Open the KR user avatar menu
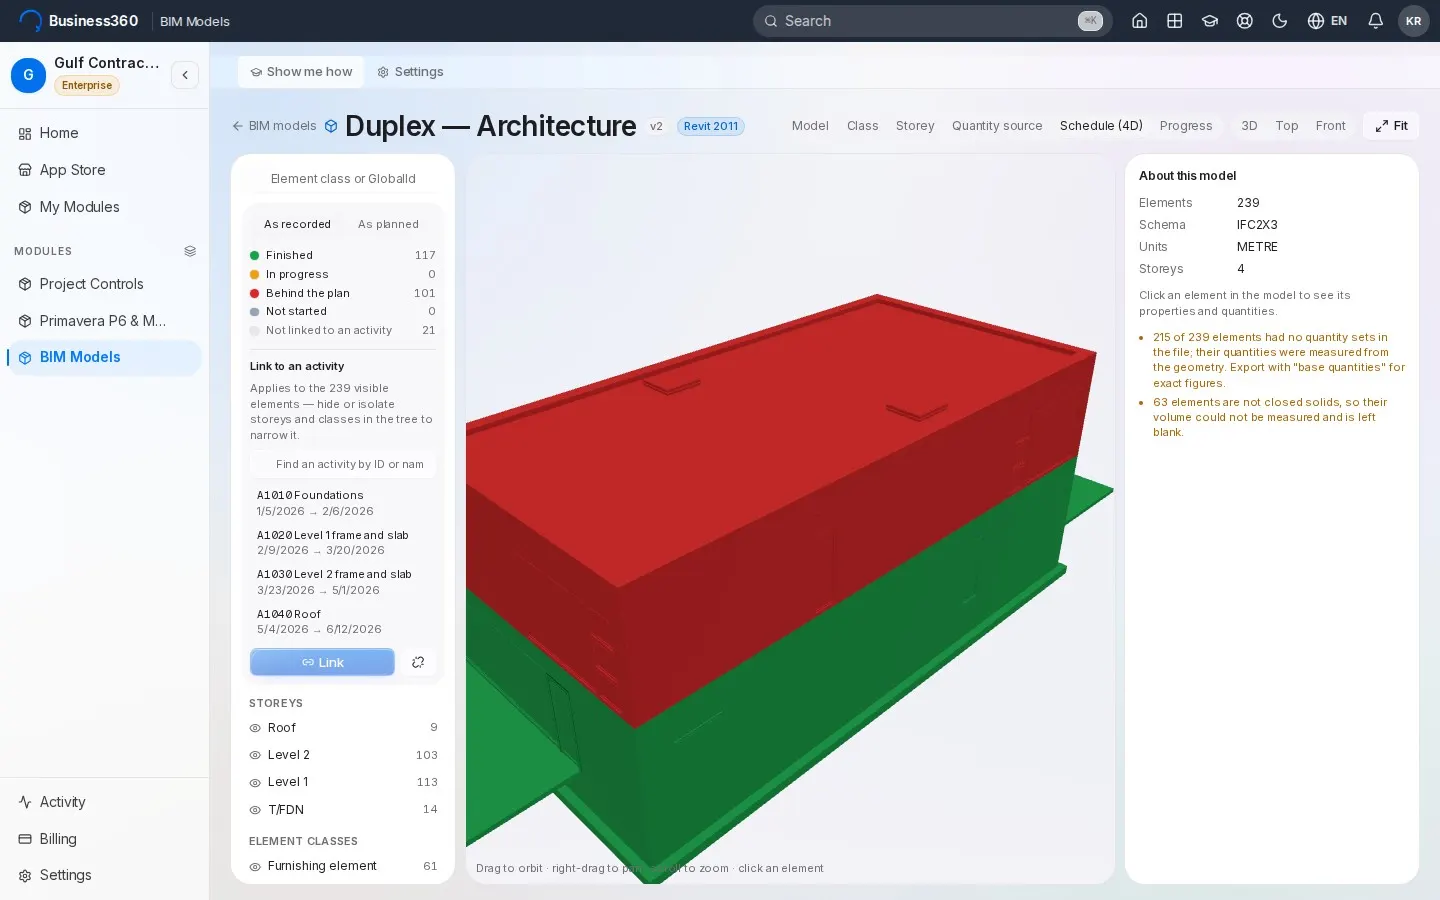 pos(1413,21)
